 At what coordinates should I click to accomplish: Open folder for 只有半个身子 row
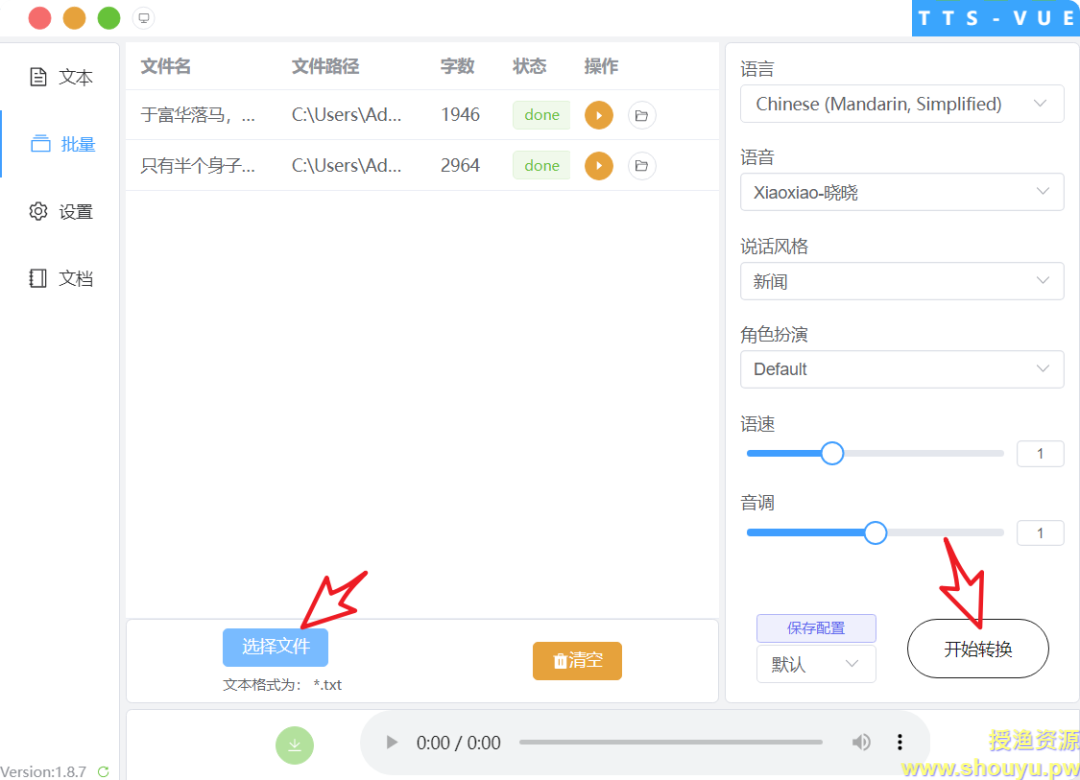click(641, 165)
